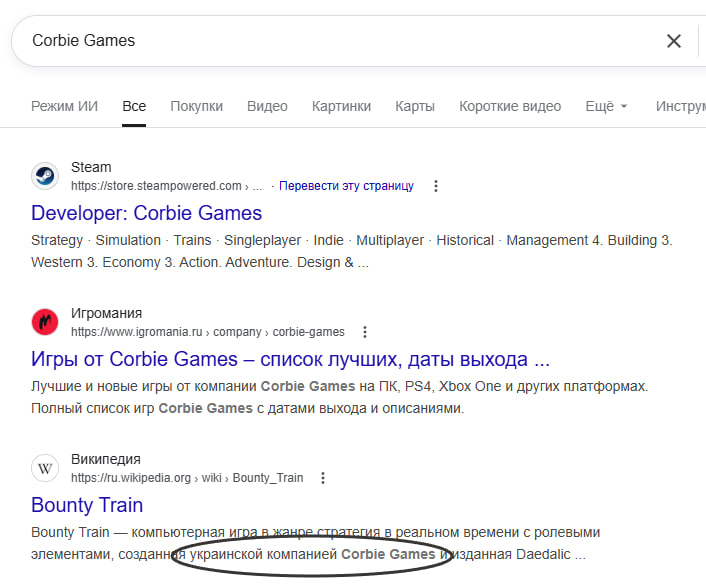This screenshot has width=706, height=587.
Task: Click Перевести эту страницу link
Action: pyautogui.click(x=346, y=186)
